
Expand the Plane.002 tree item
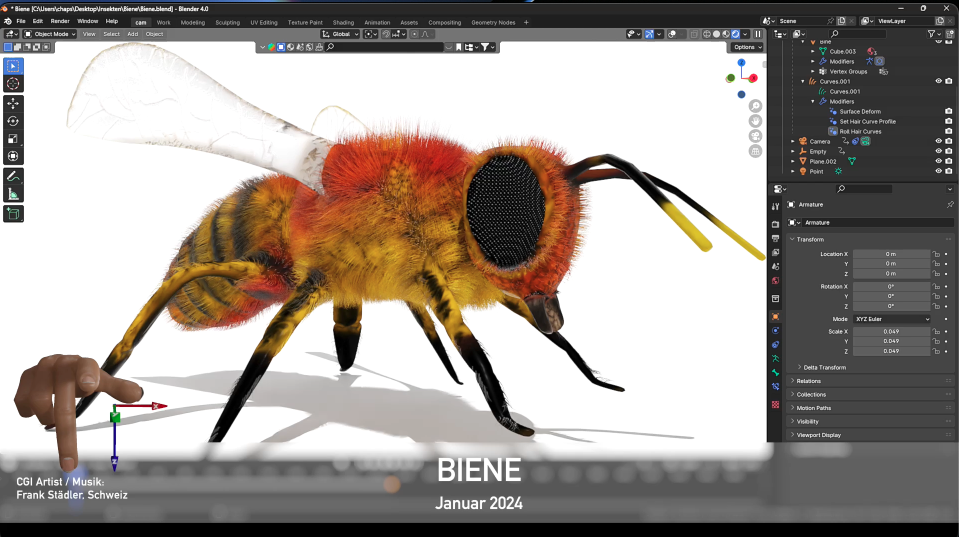point(793,161)
